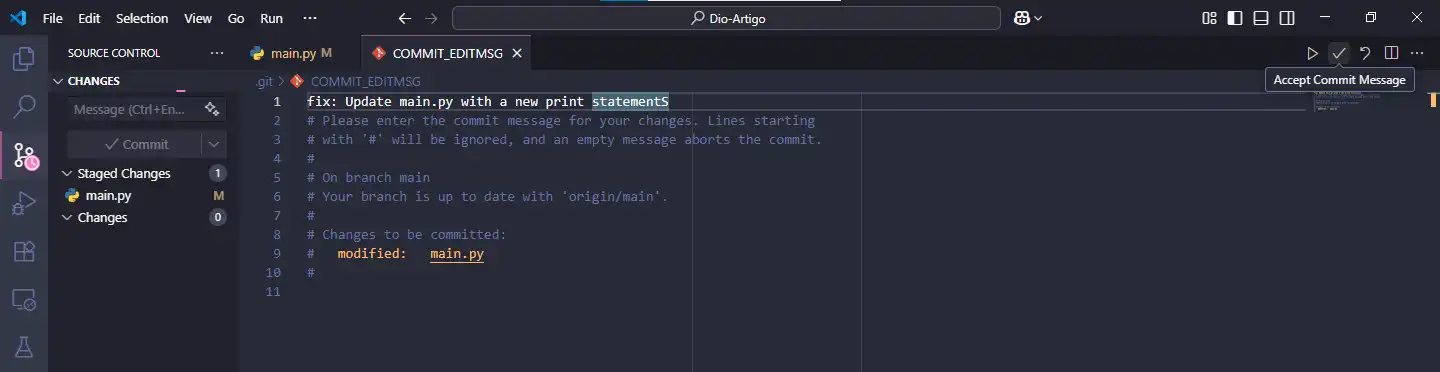Click the M status on staged main.py
Screen dimensions: 1440x372
(218, 195)
